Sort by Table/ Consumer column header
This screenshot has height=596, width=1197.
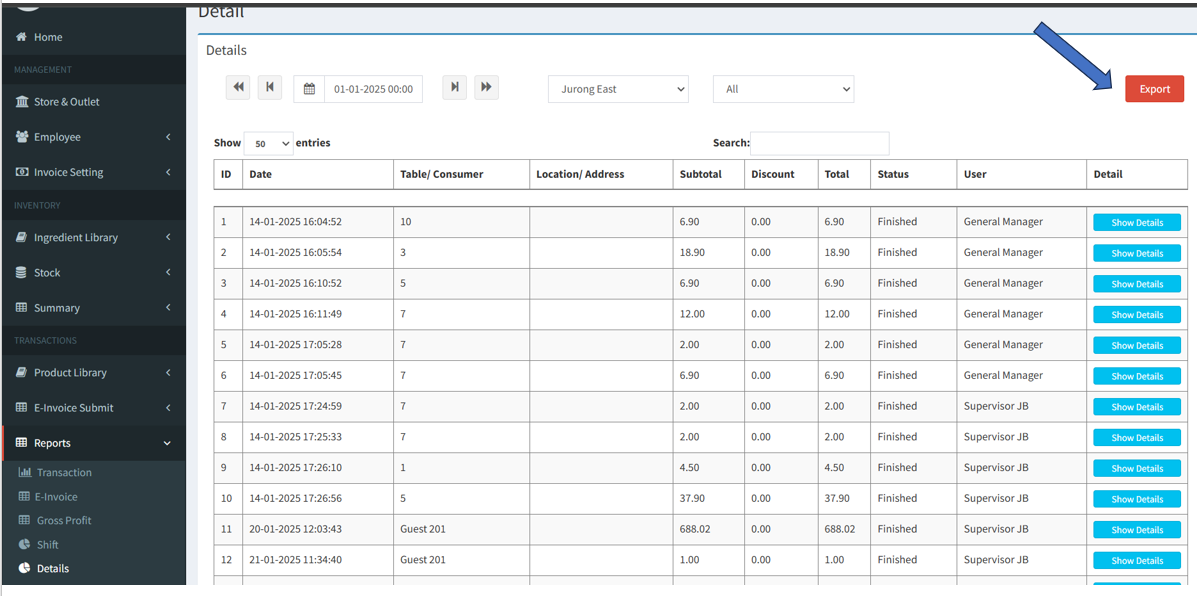tap(461, 174)
